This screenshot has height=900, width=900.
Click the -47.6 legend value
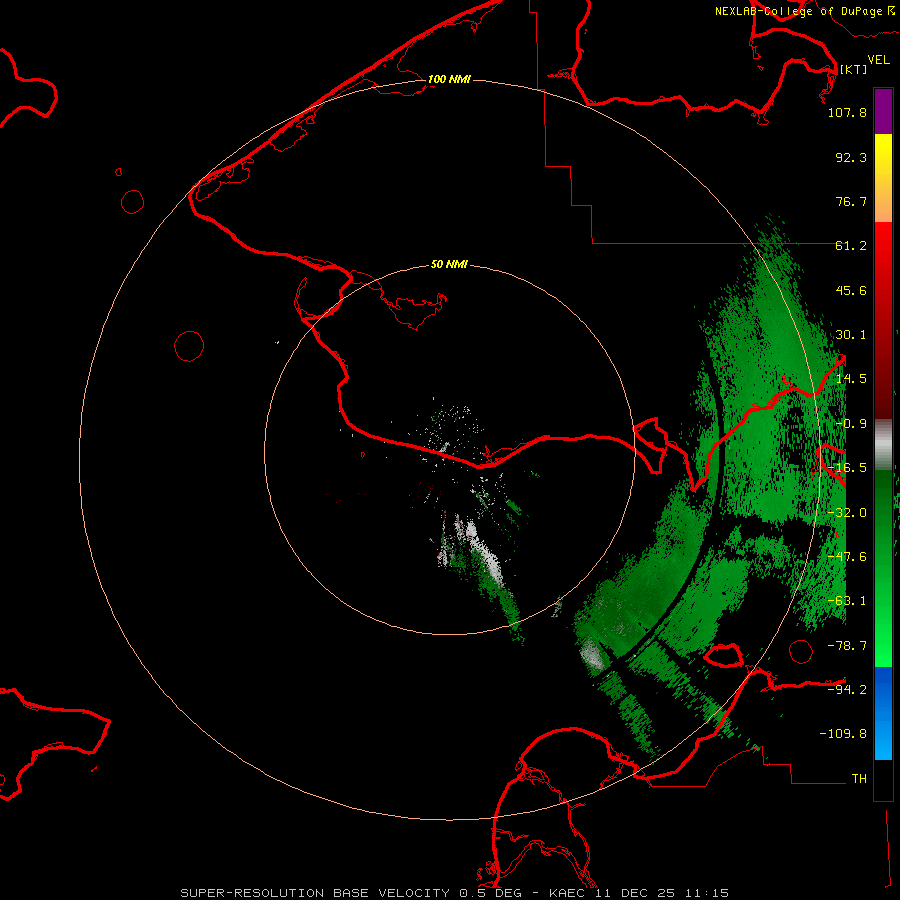(x=847, y=557)
